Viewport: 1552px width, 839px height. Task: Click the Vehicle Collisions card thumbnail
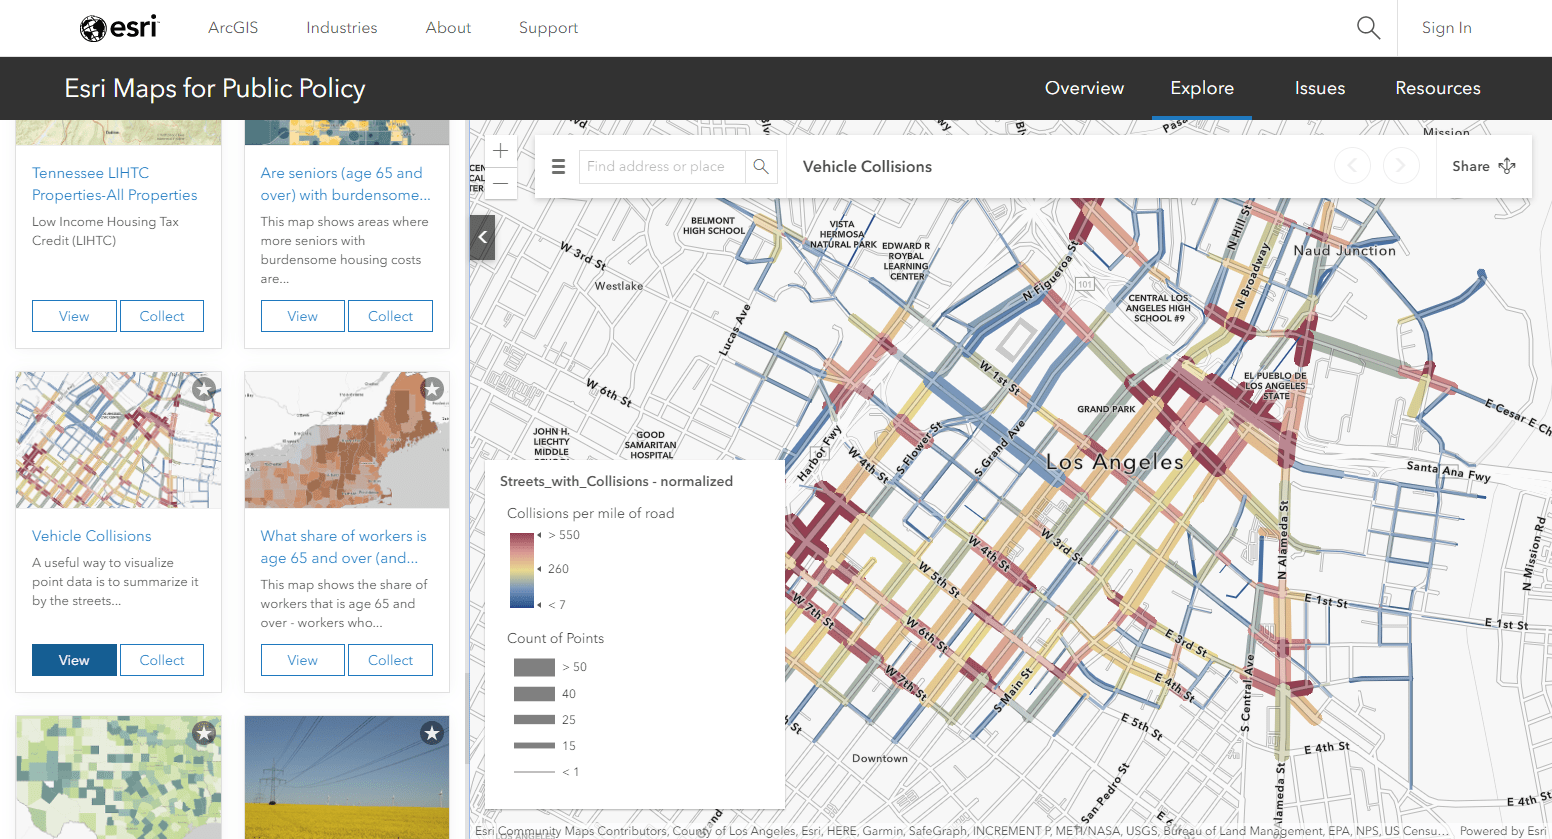coord(119,440)
